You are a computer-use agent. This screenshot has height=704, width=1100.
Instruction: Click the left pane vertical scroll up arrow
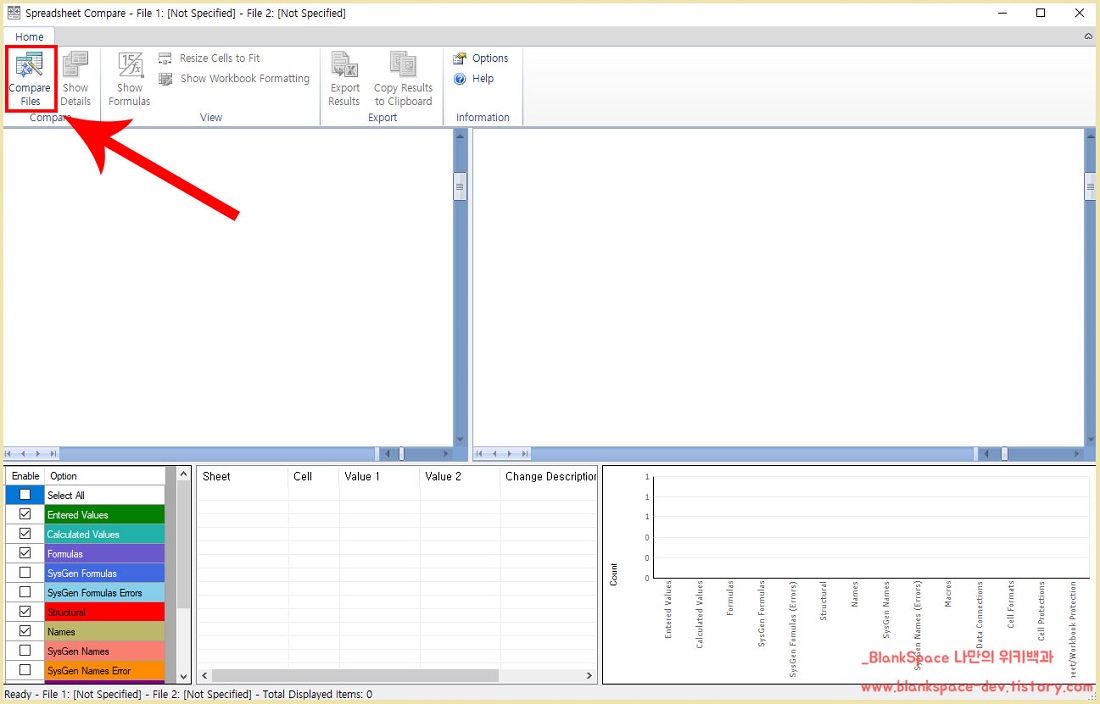point(460,135)
